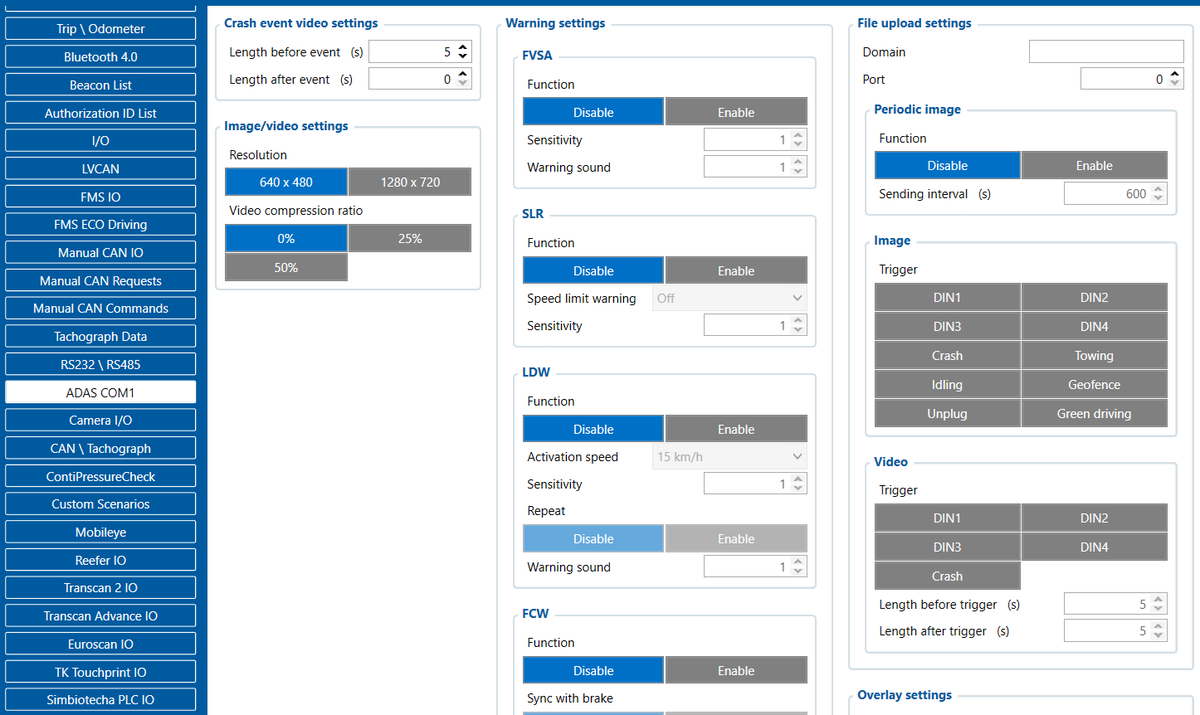This screenshot has height=715, width=1200.
Task: Open the LDW Activation speed dropdown
Action: [x=728, y=457]
